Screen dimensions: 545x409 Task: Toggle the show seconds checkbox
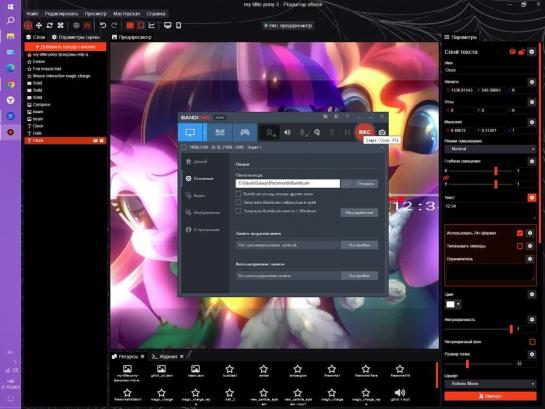(x=520, y=246)
